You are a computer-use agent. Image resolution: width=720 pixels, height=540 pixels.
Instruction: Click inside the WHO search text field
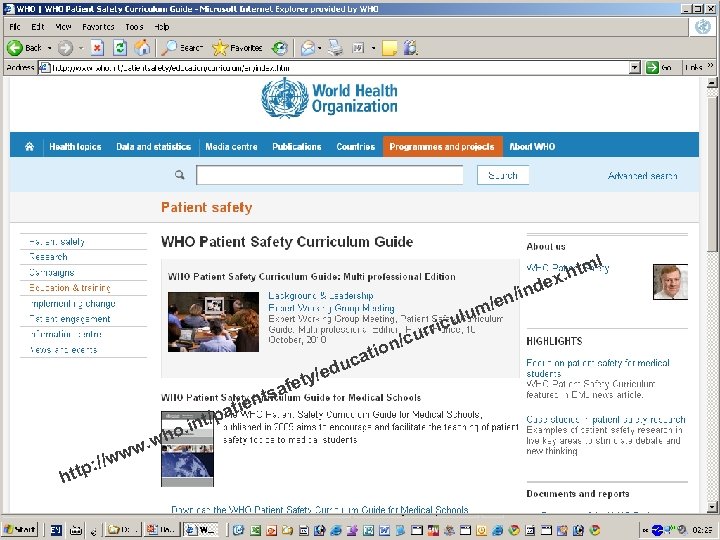[x=329, y=175]
